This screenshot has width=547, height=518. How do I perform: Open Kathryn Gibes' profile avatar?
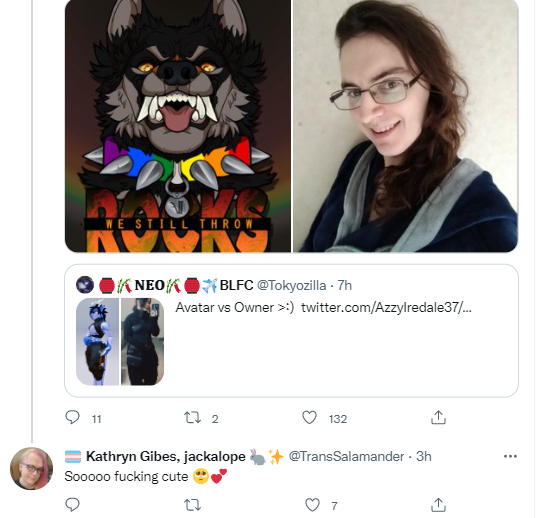(x=31, y=468)
